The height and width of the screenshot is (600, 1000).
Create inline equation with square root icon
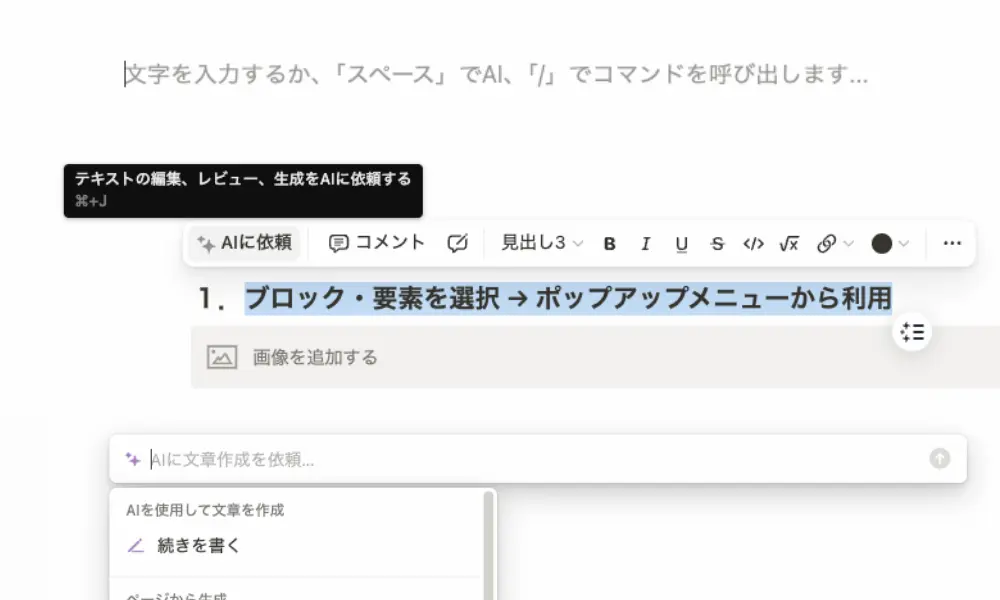click(789, 244)
